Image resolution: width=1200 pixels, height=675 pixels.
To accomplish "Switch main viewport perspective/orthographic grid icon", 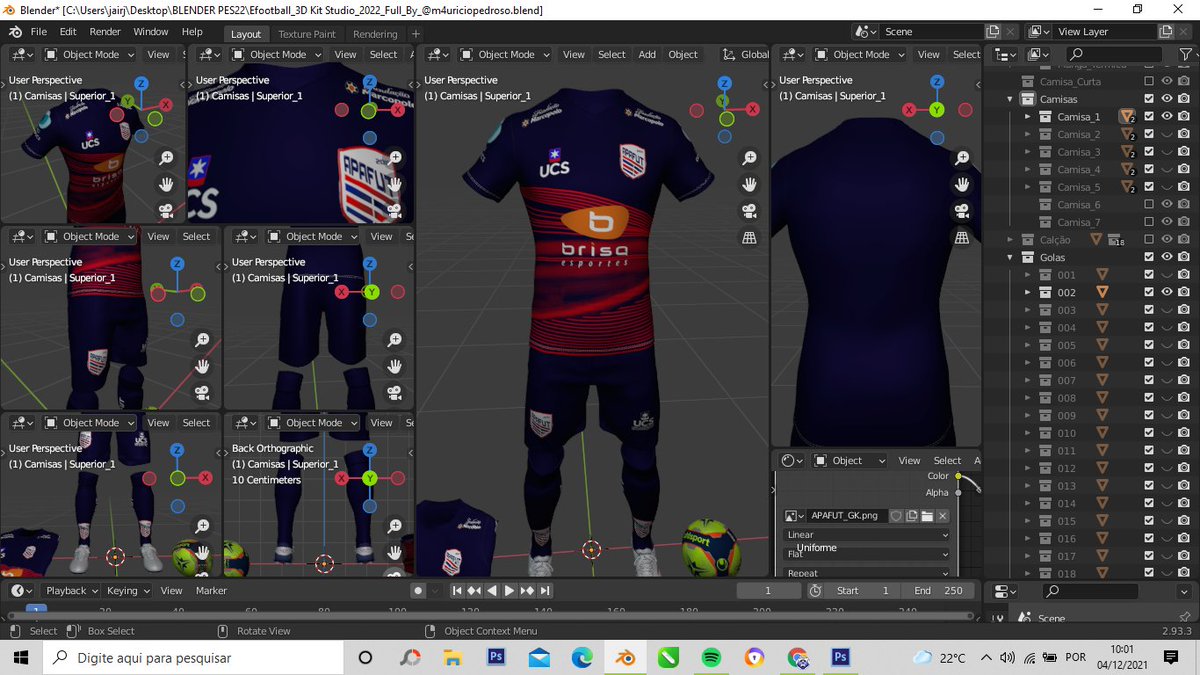I will (x=748, y=237).
